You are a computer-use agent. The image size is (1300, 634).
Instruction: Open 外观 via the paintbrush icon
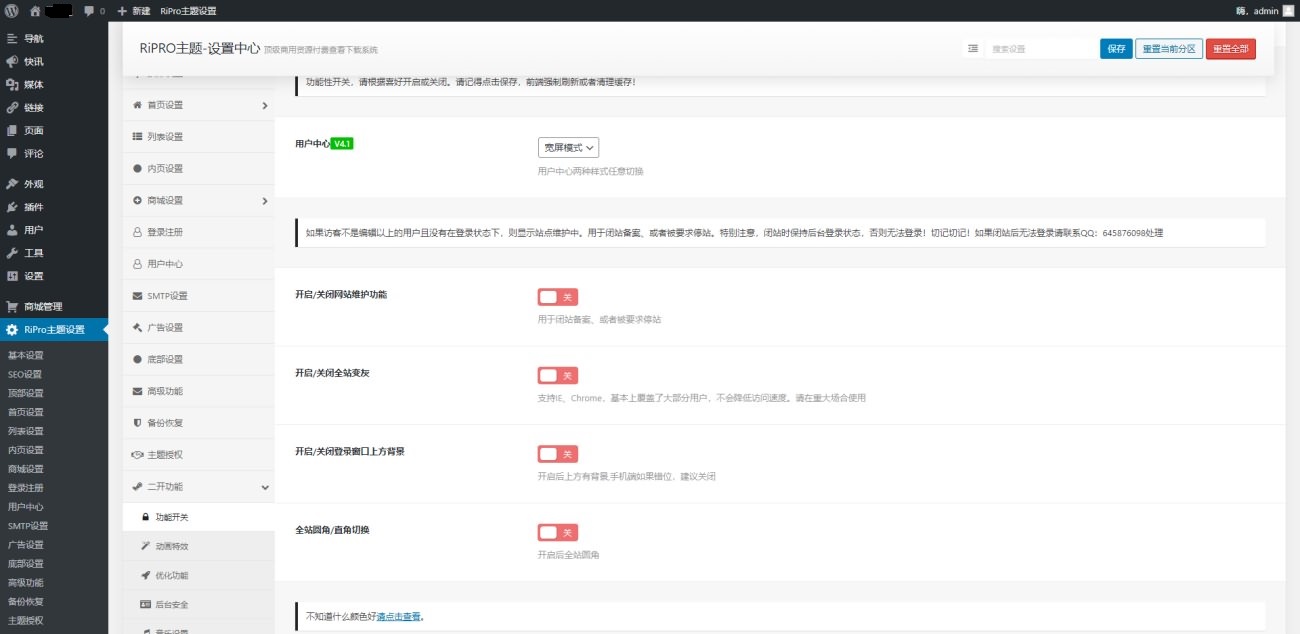tap(12, 184)
